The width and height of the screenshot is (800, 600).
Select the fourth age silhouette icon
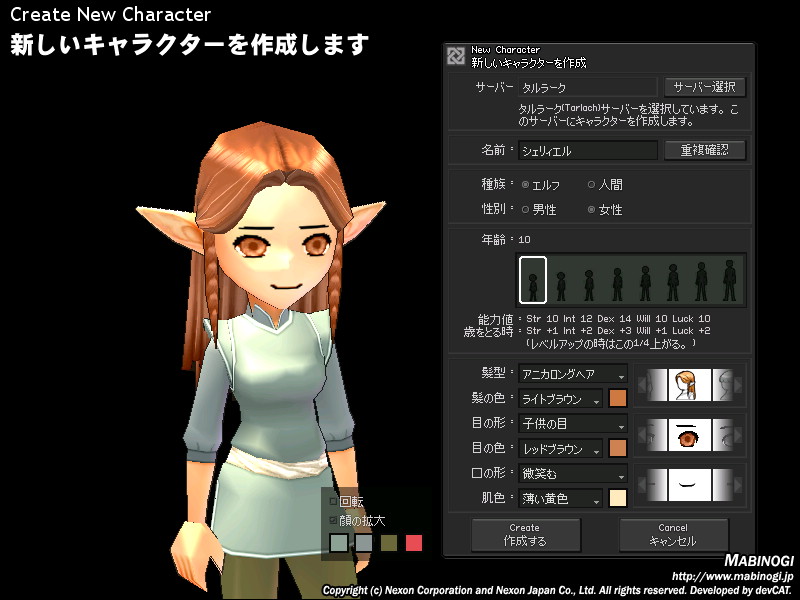pos(617,284)
